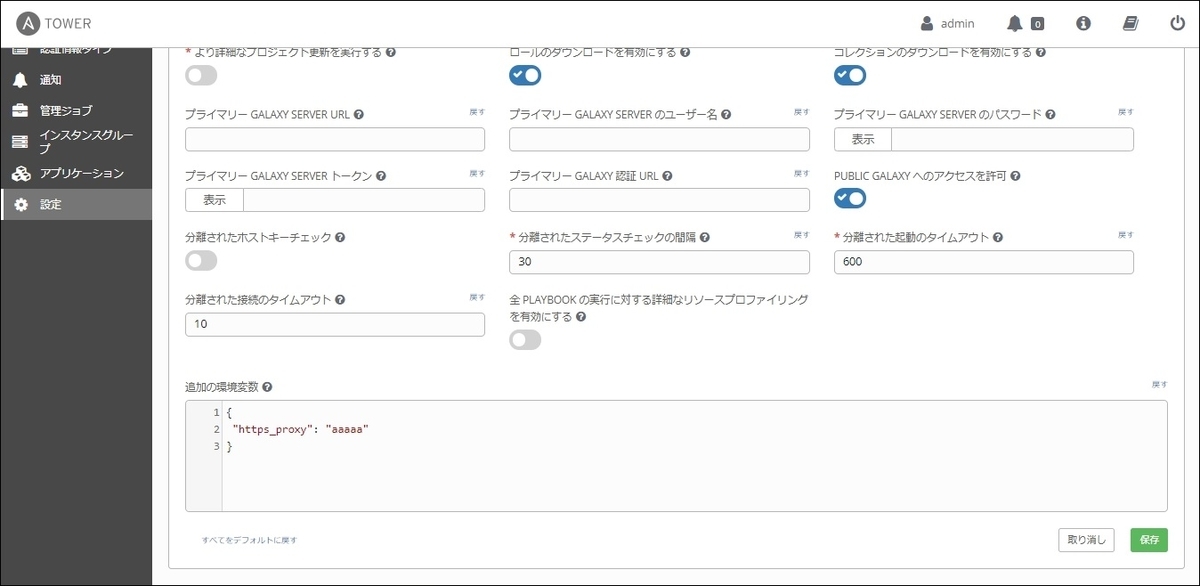Viewport: 1200px width, 586px height.
Task: Click the logout power icon
Action: tap(1177, 23)
